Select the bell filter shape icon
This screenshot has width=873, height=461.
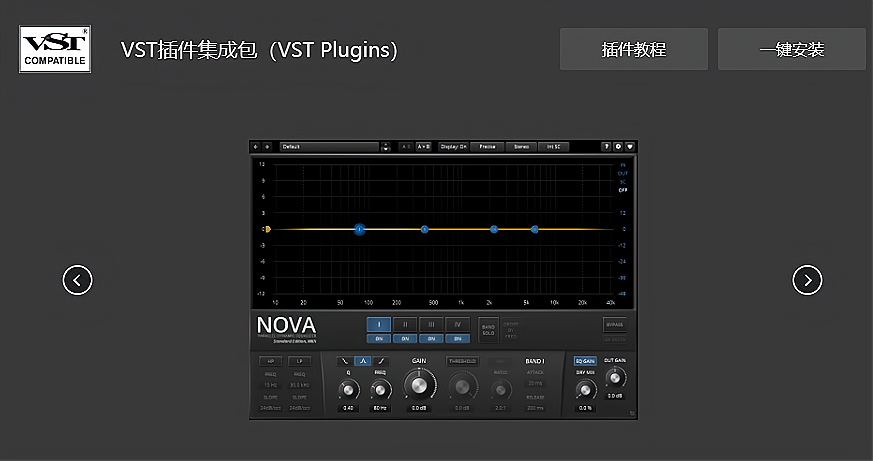[364, 361]
